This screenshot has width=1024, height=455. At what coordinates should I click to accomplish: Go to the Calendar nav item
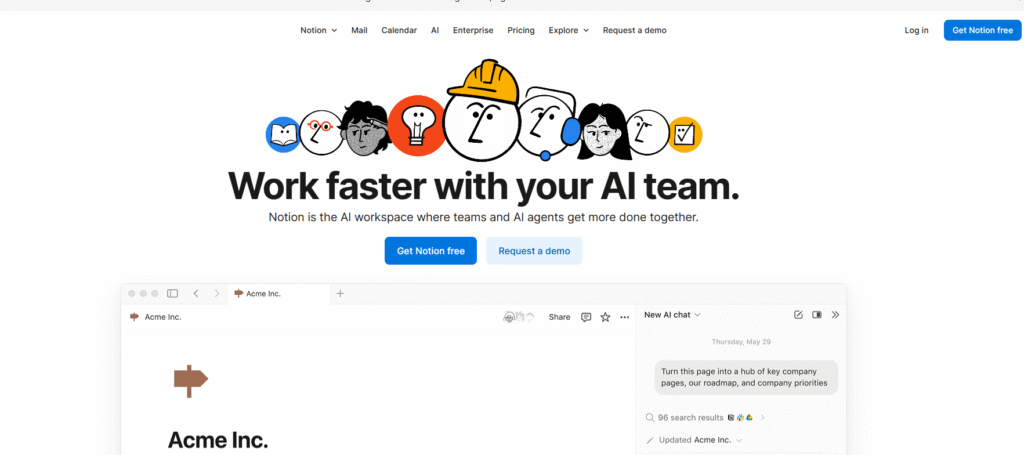tap(399, 30)
